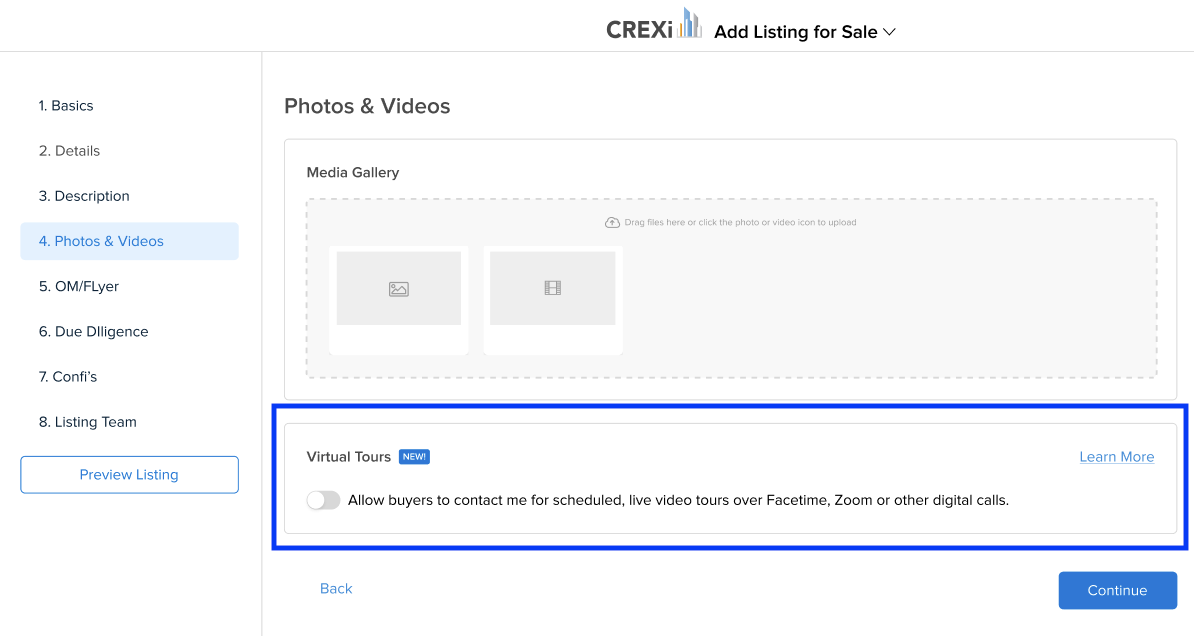The image size is (1194, 636).
Task: Enable the Virtual Tours toggle
Action: click(323, 500)
